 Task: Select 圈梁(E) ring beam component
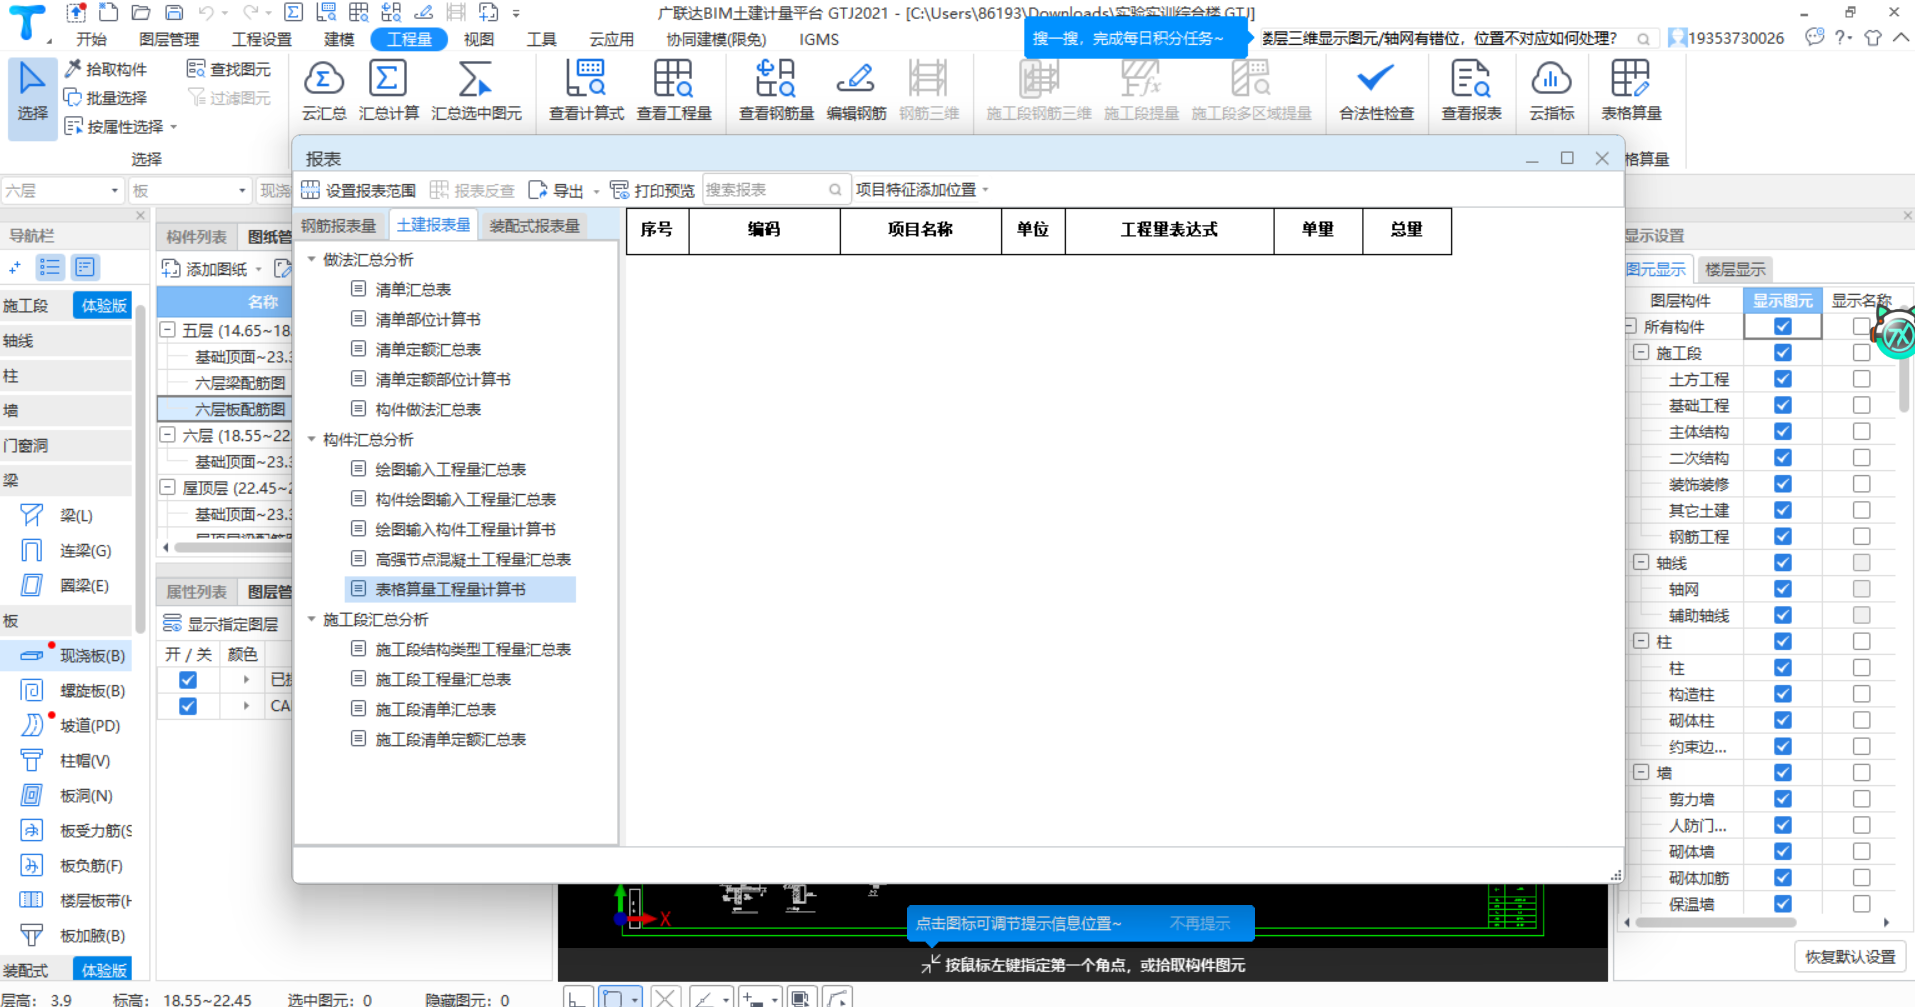pos(66,585)
